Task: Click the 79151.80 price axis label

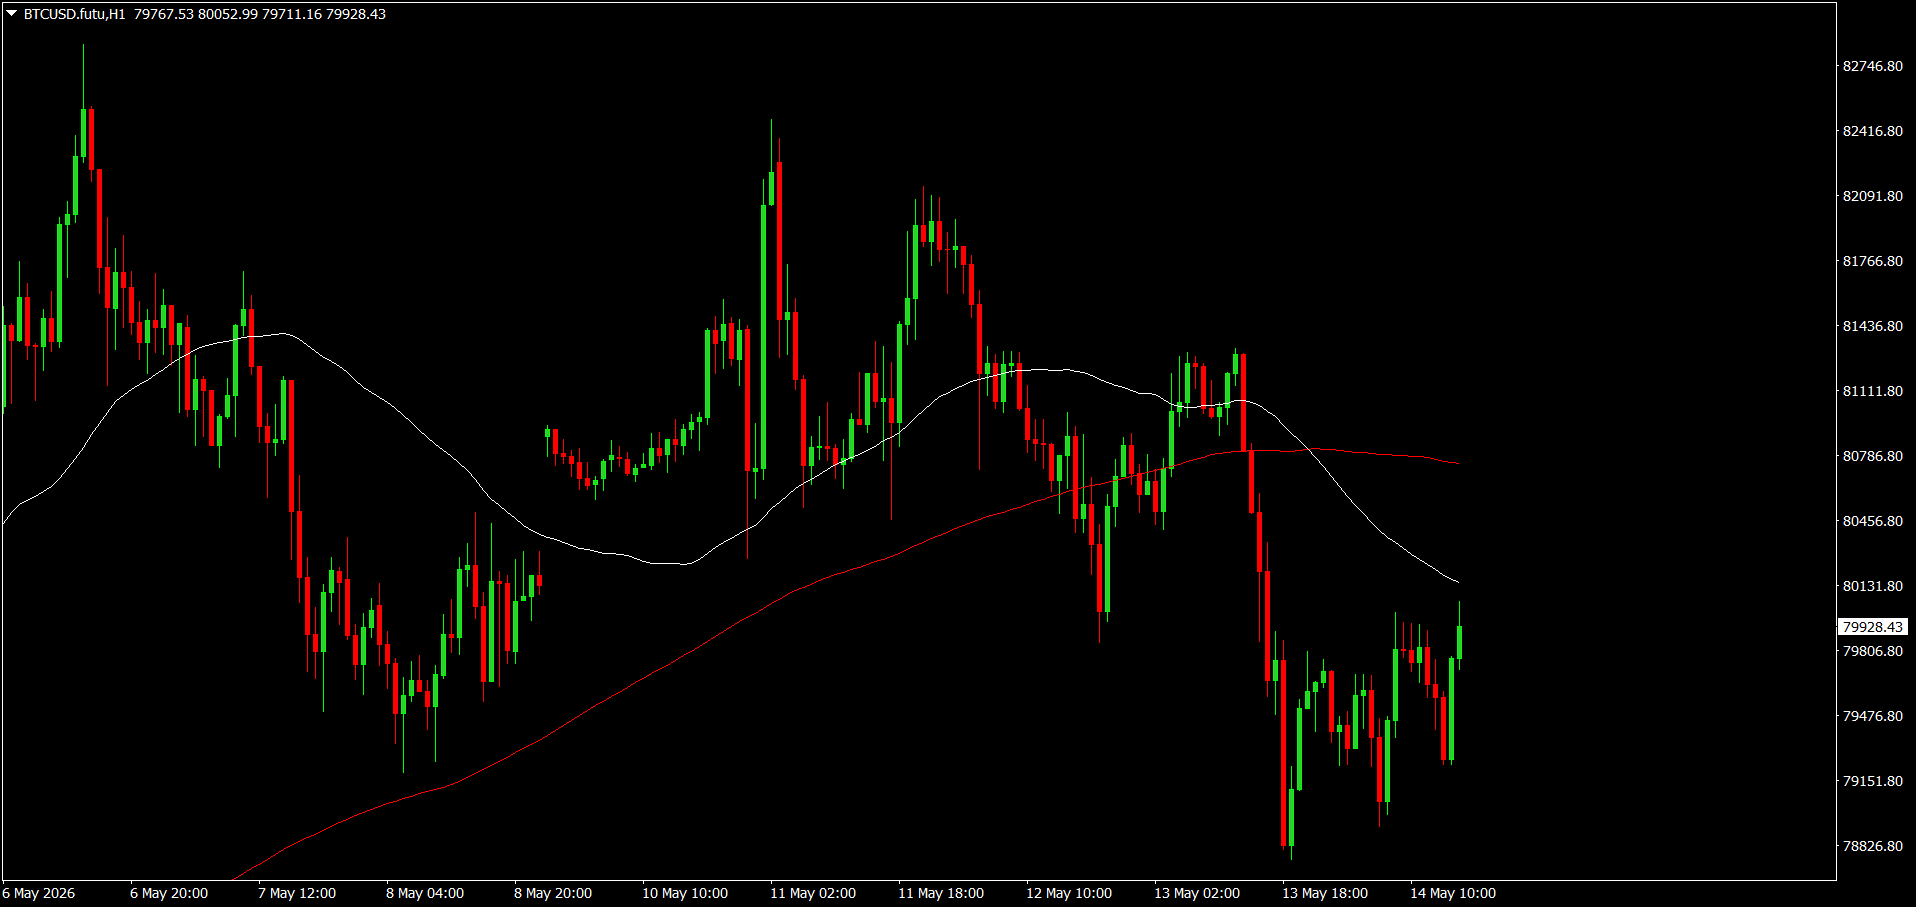Action: (1873, 781)
